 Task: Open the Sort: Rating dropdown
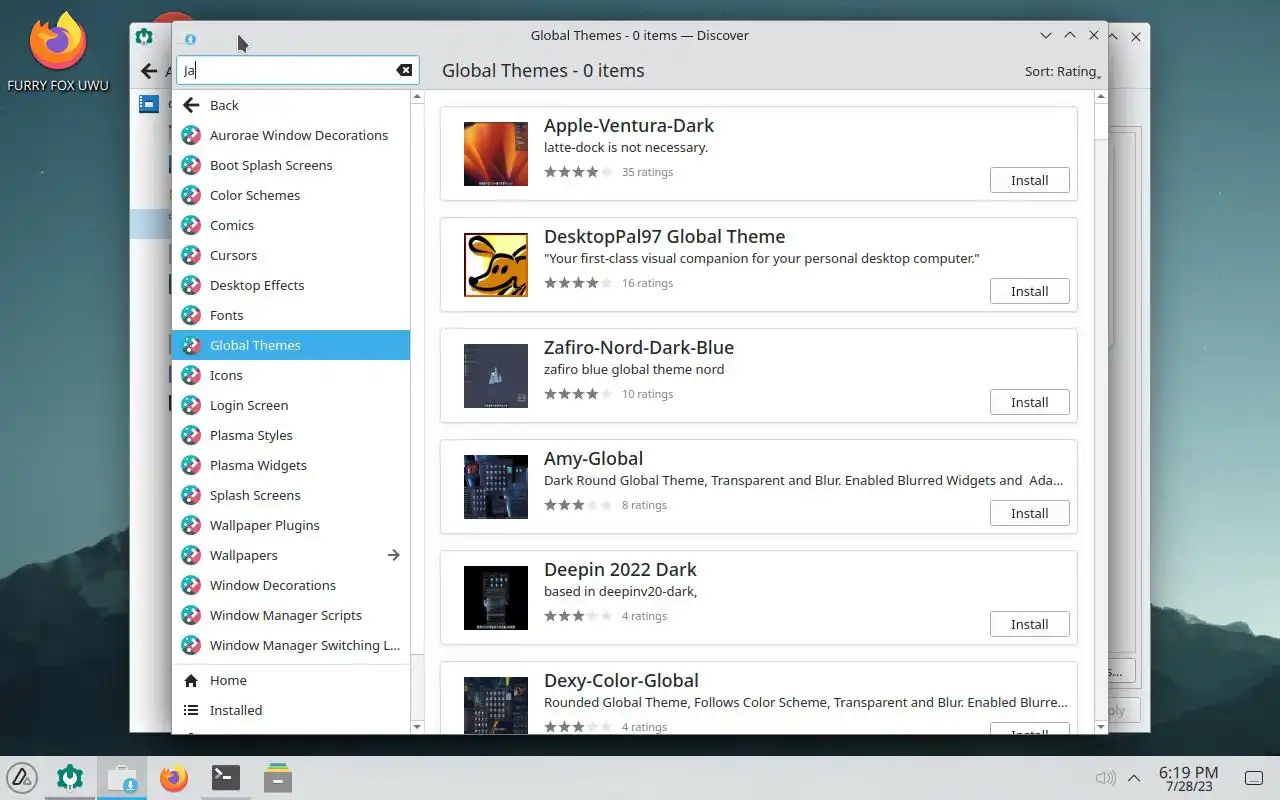[1063, 71]
